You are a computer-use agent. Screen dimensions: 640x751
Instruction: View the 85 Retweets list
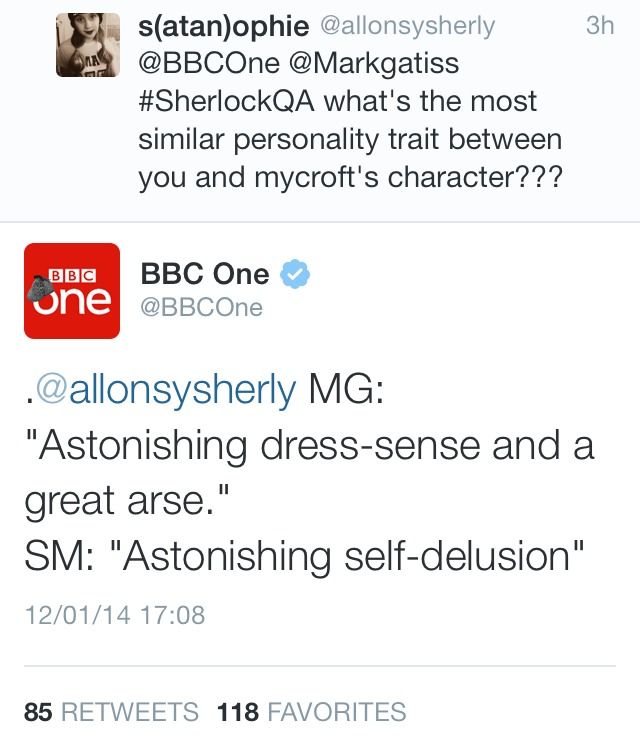(111, 712)
